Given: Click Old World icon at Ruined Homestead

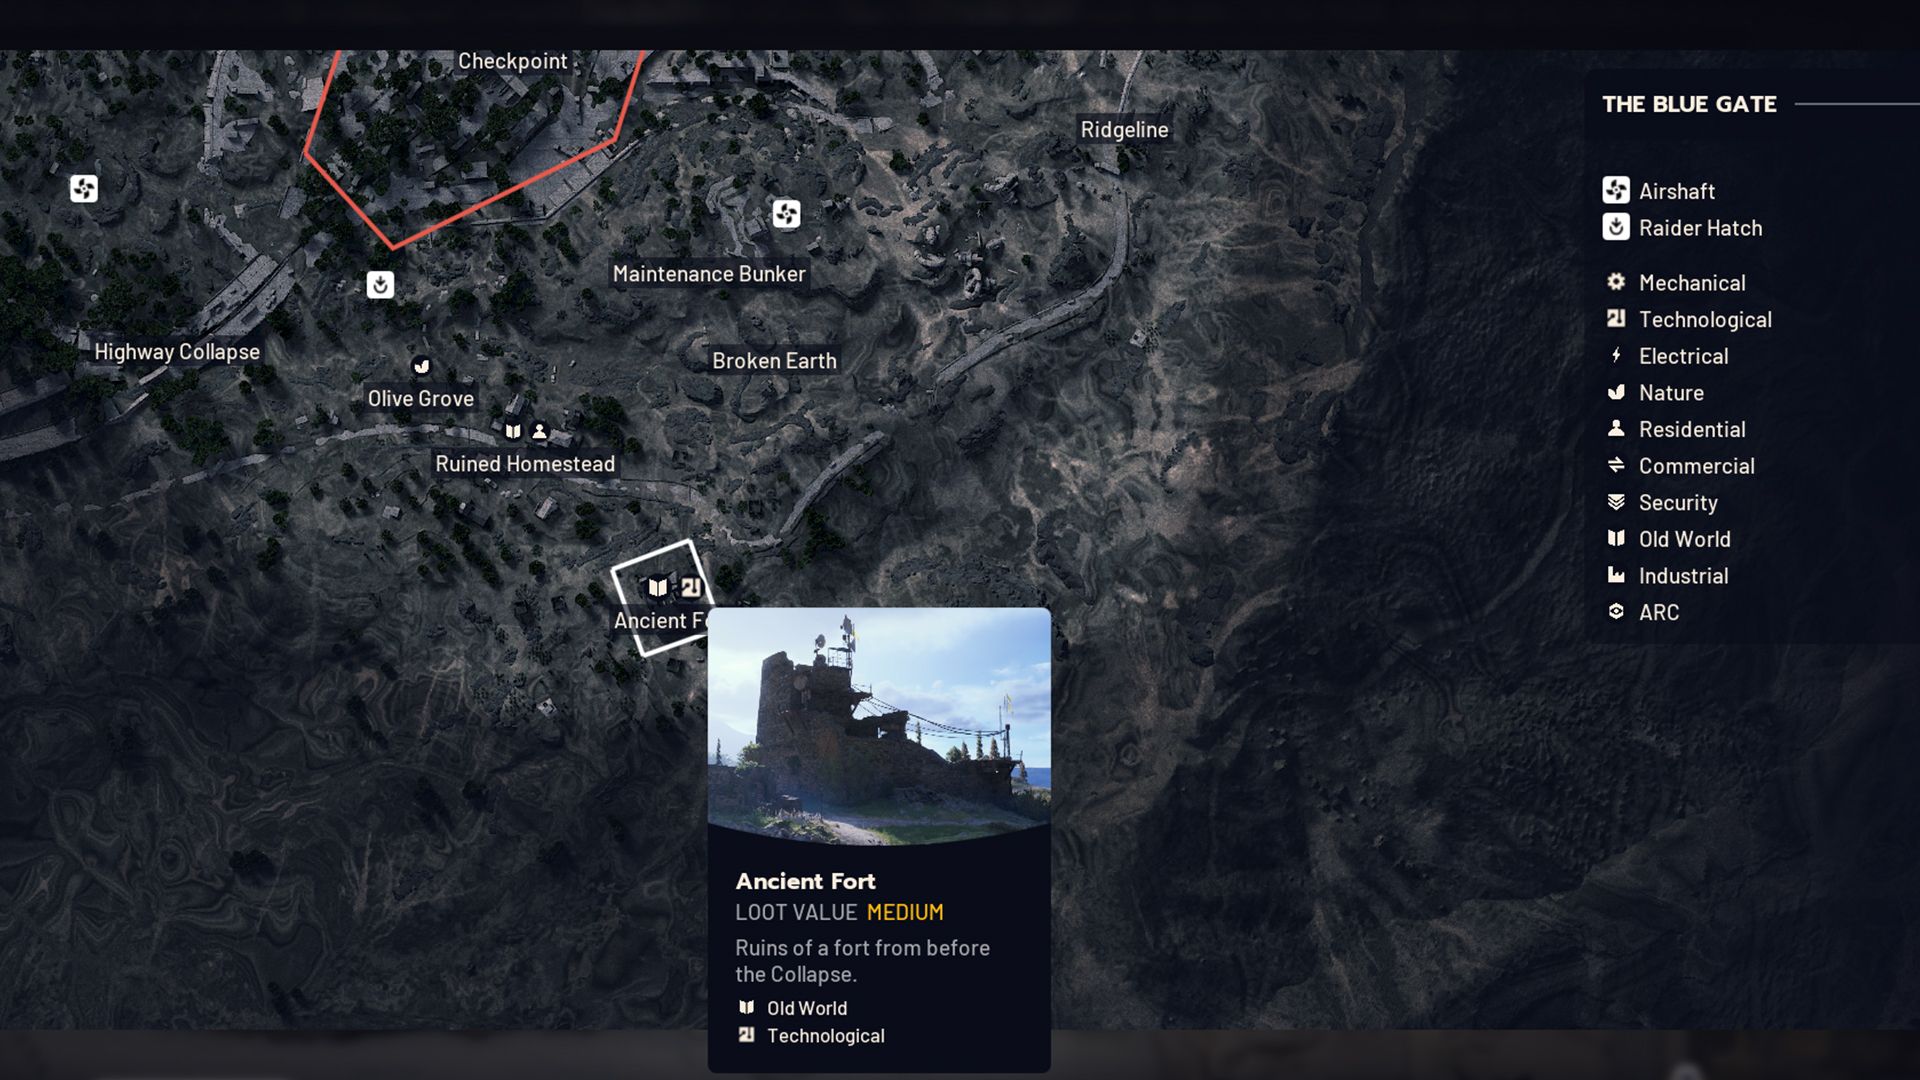Looking at the screenshot, I should 513,432.
